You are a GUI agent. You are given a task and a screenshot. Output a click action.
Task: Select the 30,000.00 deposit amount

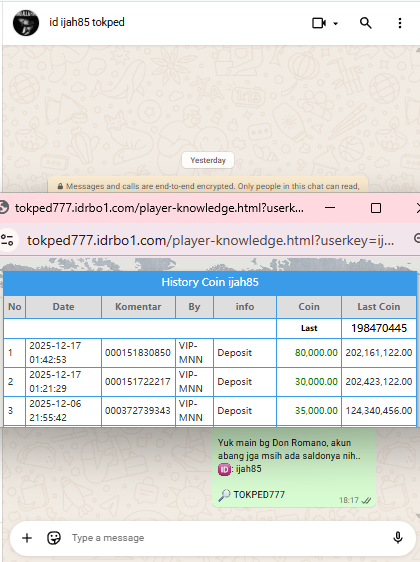coord(316,382)
